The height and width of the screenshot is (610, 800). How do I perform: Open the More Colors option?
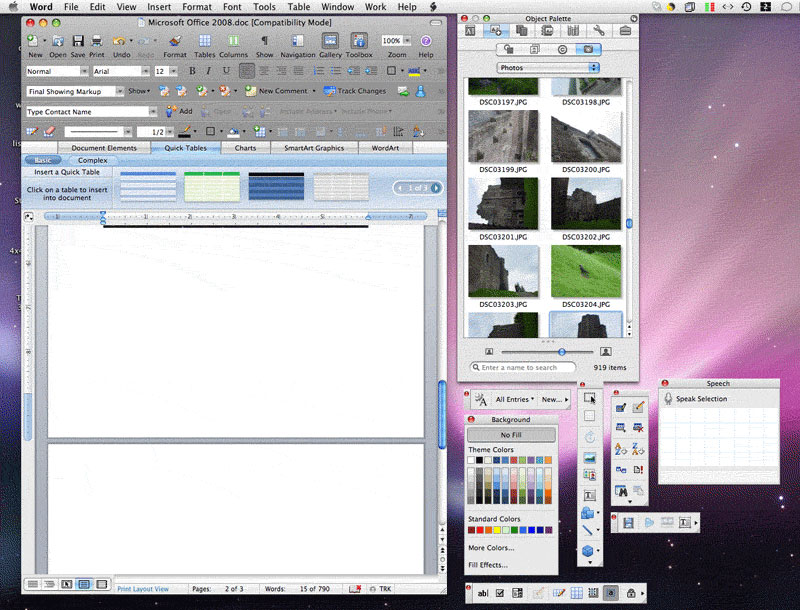(491, 548)
